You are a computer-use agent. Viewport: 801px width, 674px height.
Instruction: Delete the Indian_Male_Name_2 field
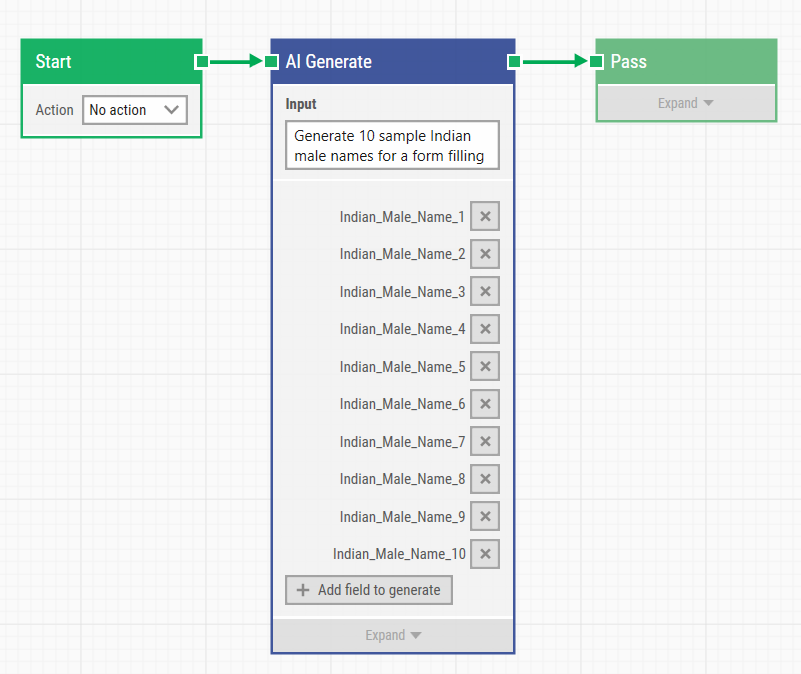click(485, 254)
